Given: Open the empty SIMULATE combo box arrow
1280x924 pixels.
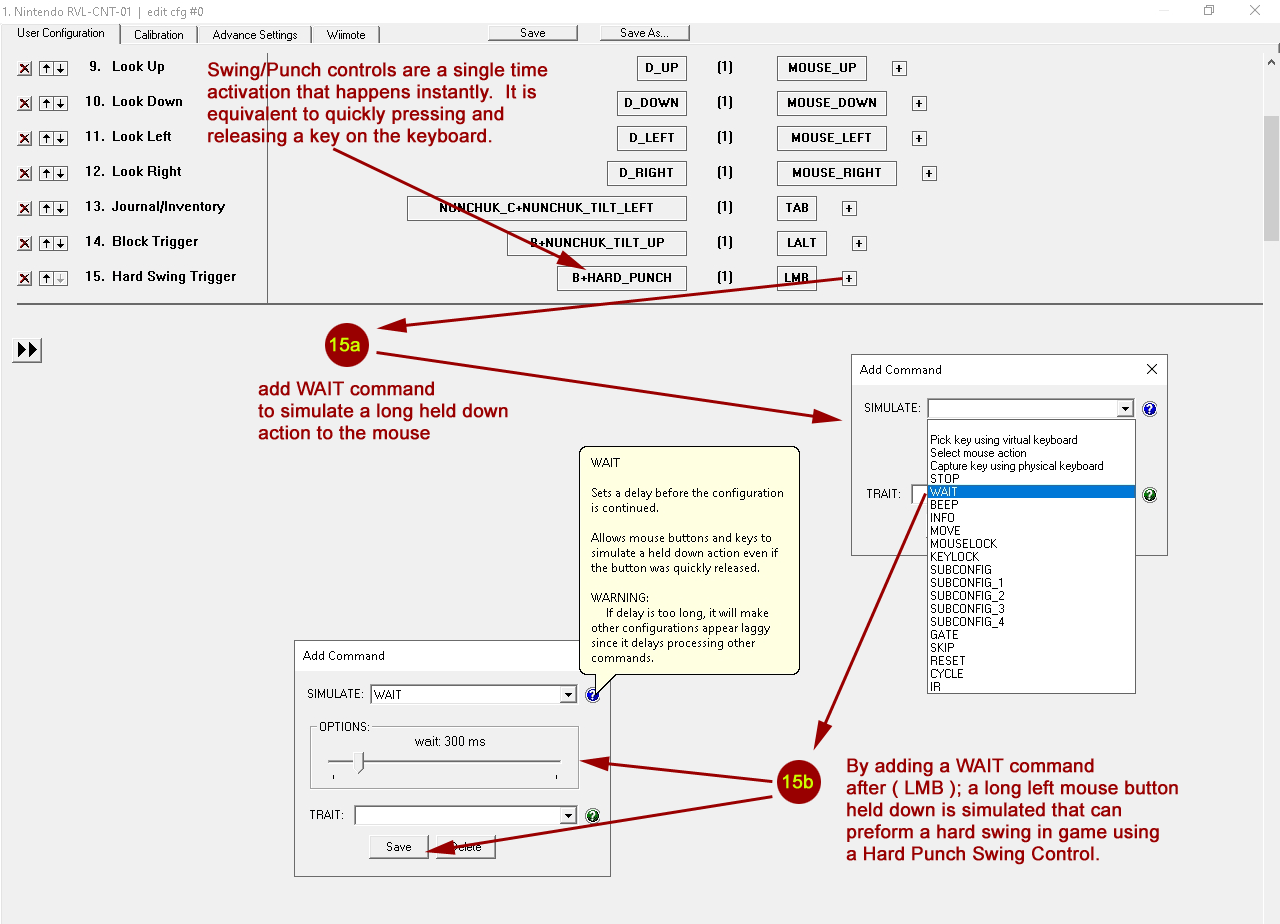Looking at the screenshot, I should pos(1125,409).
